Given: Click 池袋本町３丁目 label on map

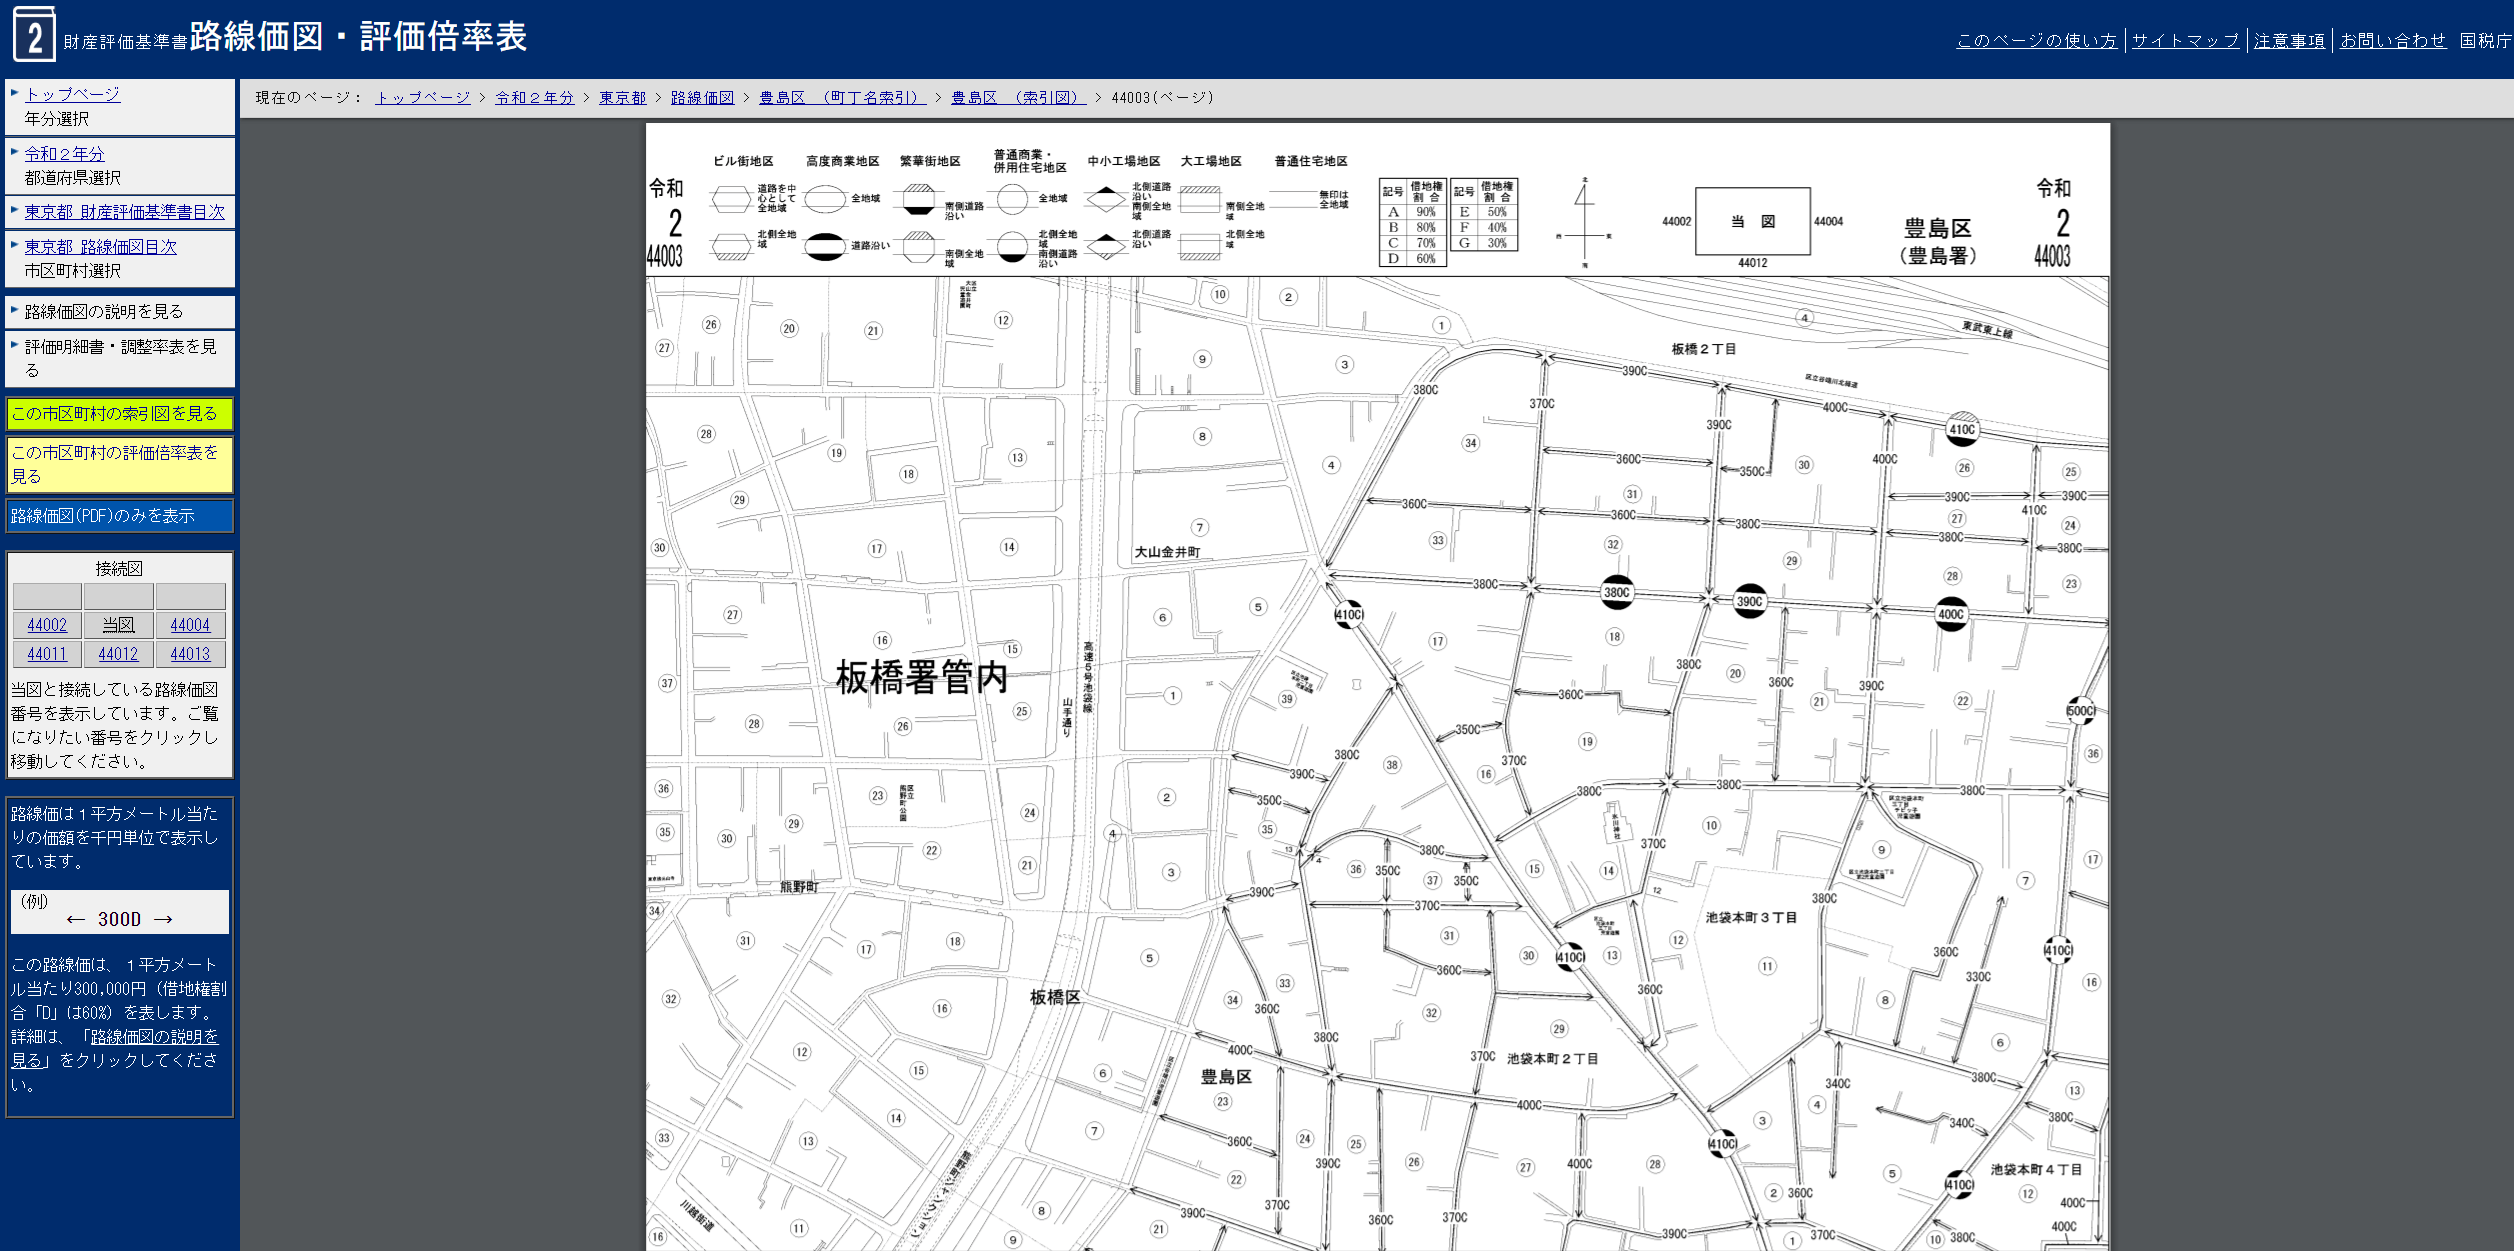Looking at the screenshot, I should pos(1751,917).
